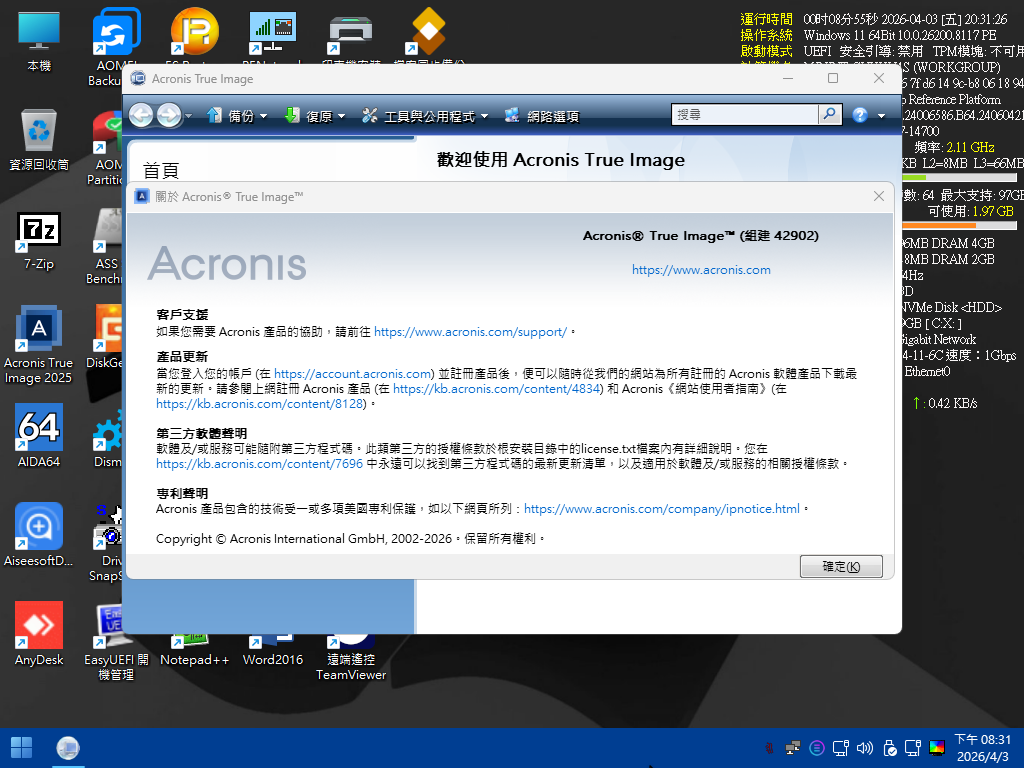Viewport: 1024px width, 768px height.
Task: Click the Back navigation arrow in Acronis
Action: 142,115
